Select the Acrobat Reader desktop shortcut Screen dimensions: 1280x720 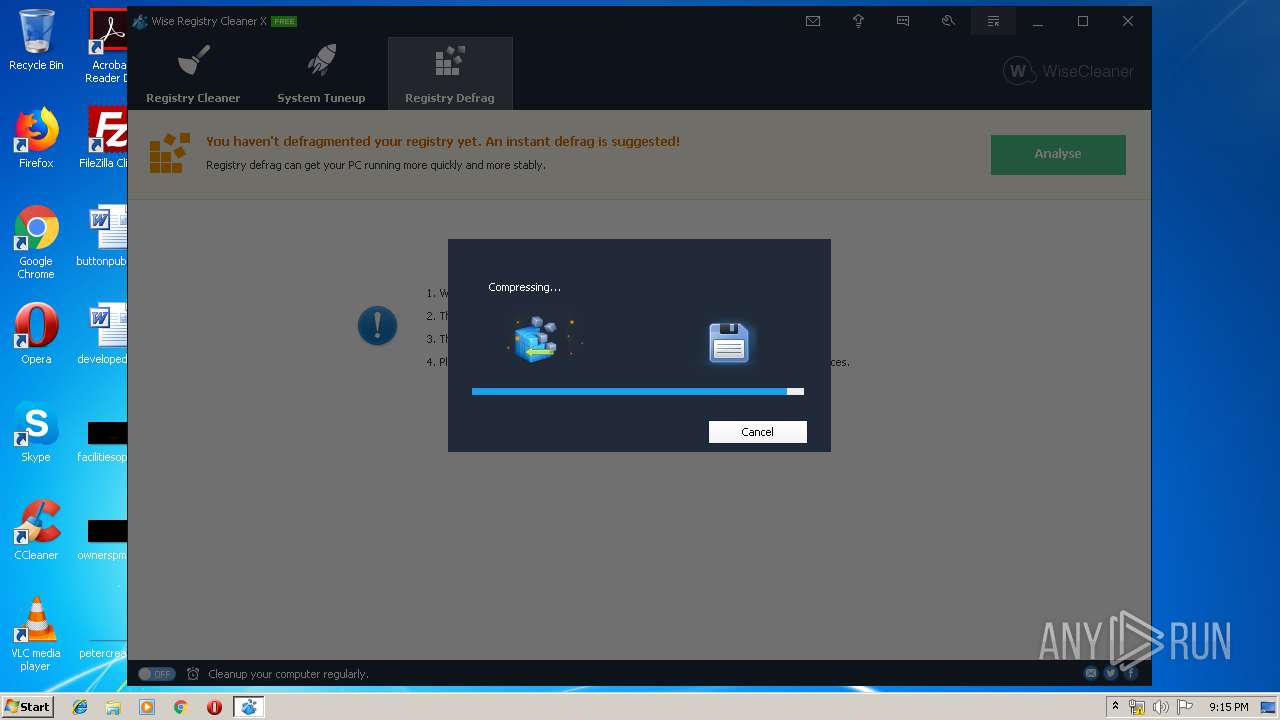[107, 46]
